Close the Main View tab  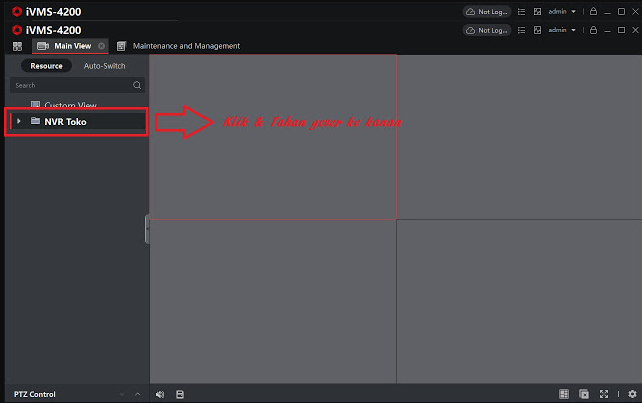tap(102, 46)
